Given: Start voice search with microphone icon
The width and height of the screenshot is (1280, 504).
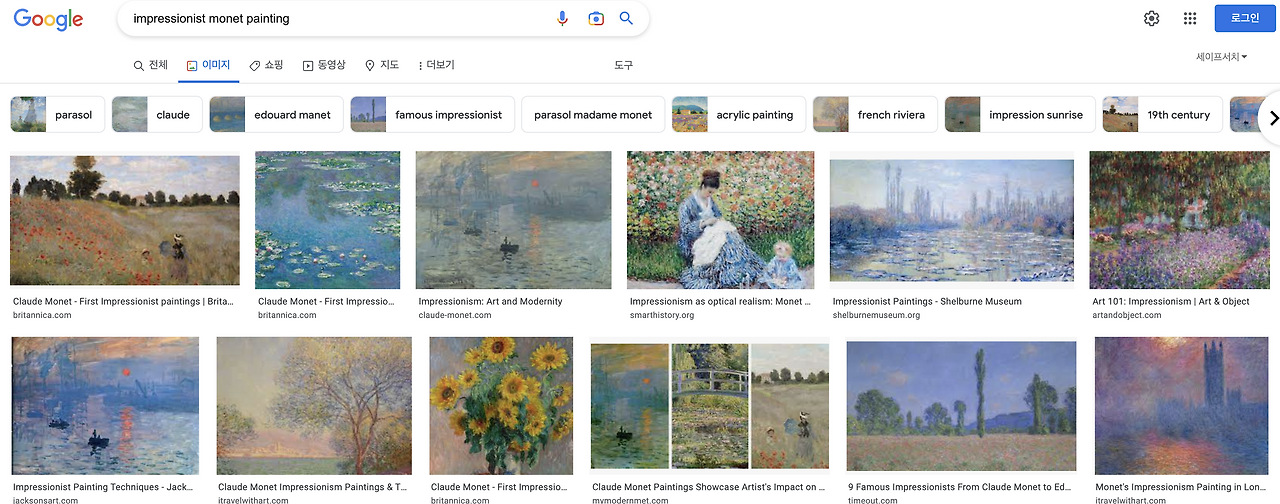Looking at the screenshot, I should [562, 18].
